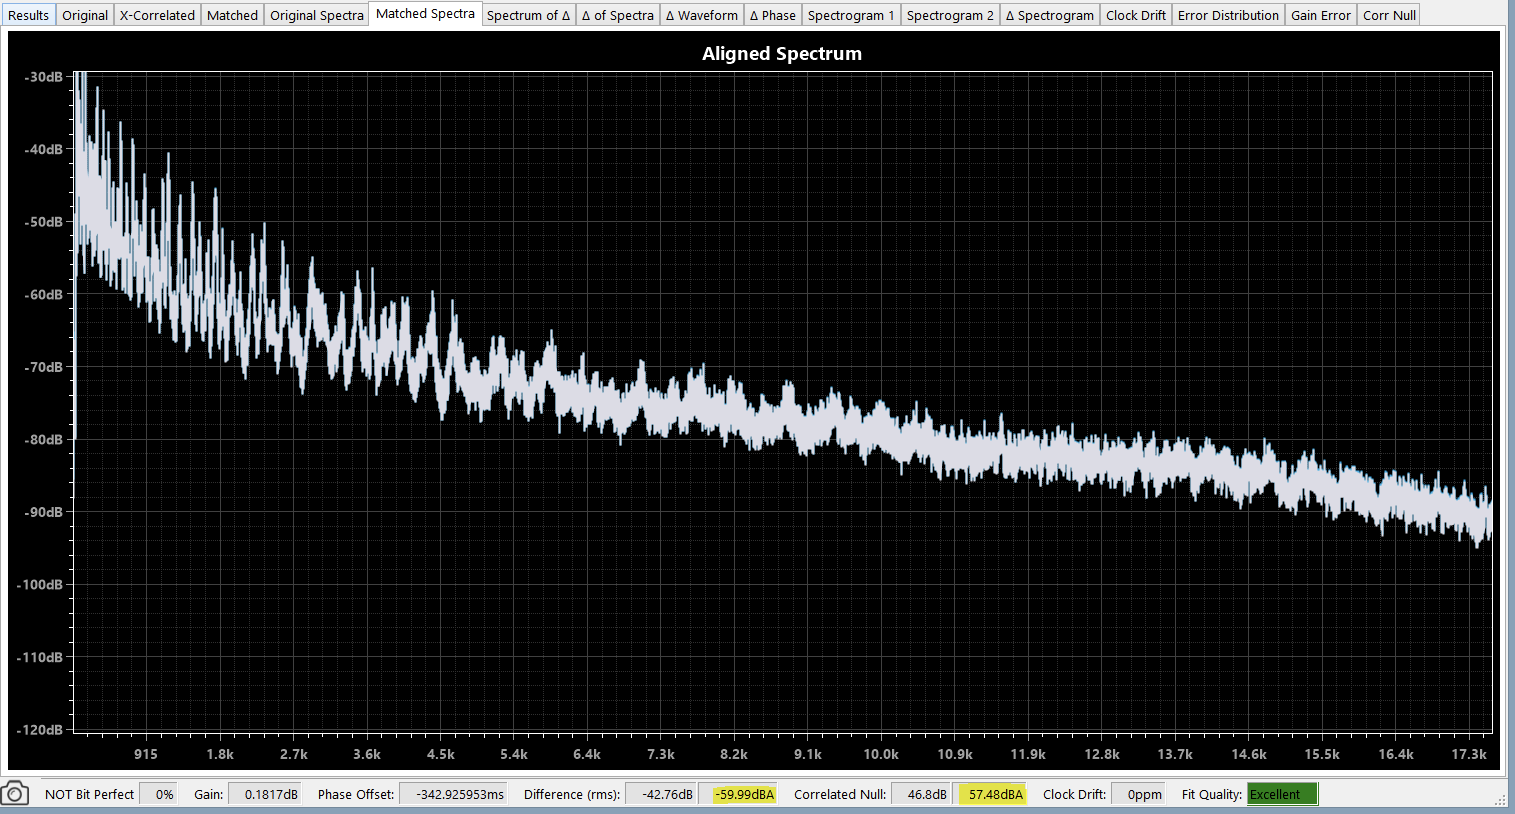Click the Fit Quality label

pos(1212,794)
